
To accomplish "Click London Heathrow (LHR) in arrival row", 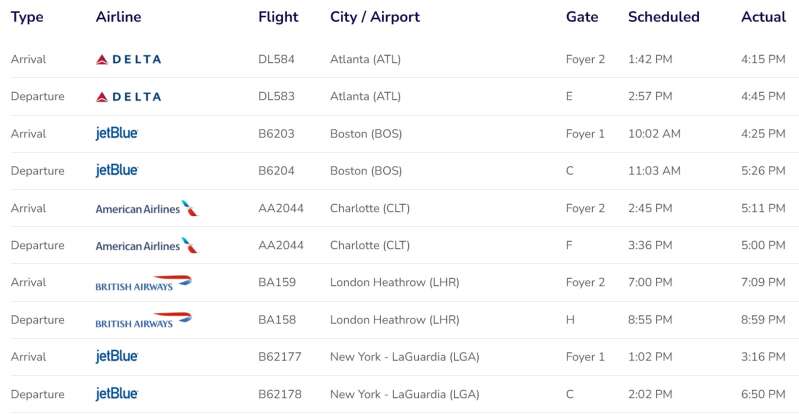I will [x=394, y=282].
